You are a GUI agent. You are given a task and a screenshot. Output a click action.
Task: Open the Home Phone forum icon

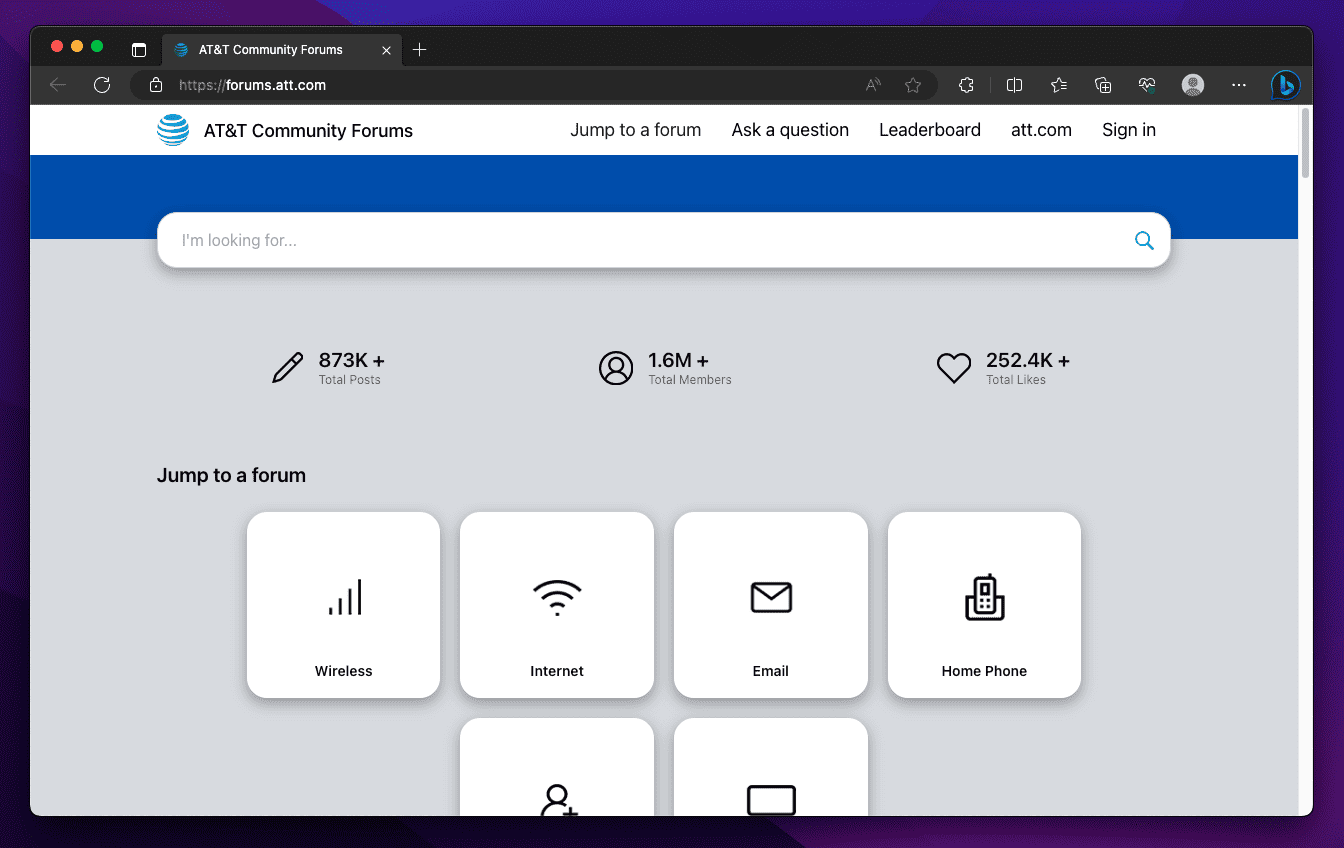984,598
